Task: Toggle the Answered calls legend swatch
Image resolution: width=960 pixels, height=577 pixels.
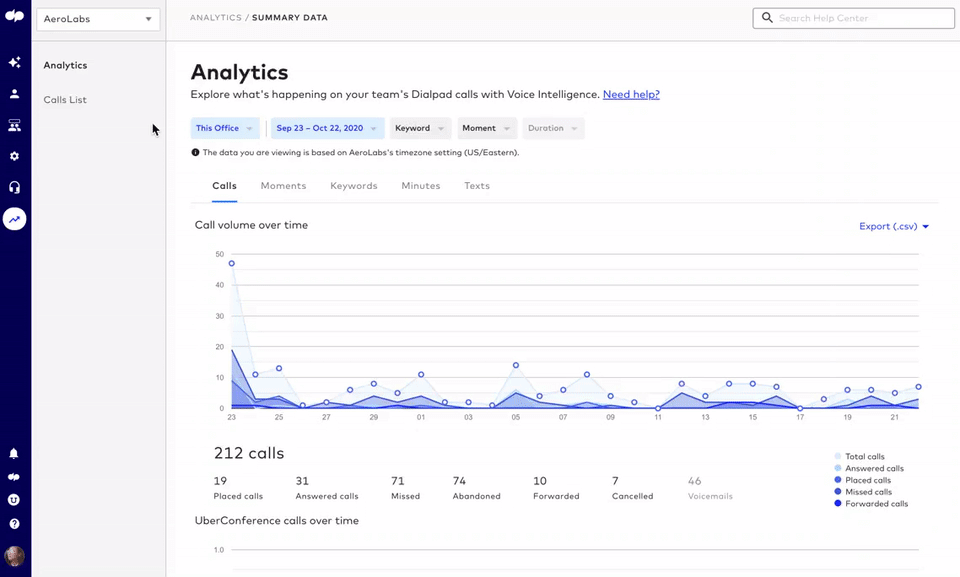Action: (x=838, y=468)
